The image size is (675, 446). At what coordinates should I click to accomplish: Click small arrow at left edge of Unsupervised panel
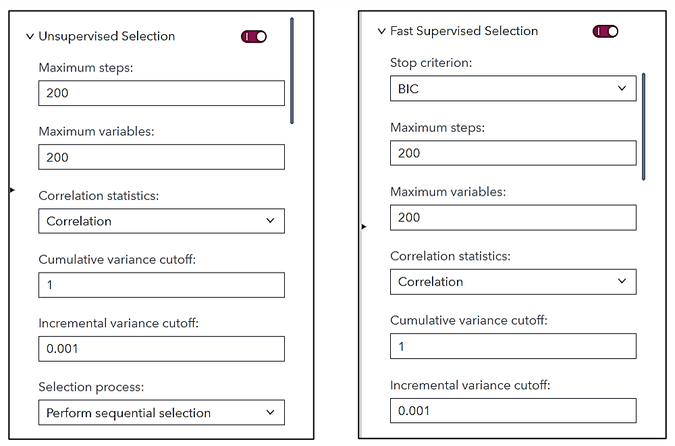pos(12,189)
